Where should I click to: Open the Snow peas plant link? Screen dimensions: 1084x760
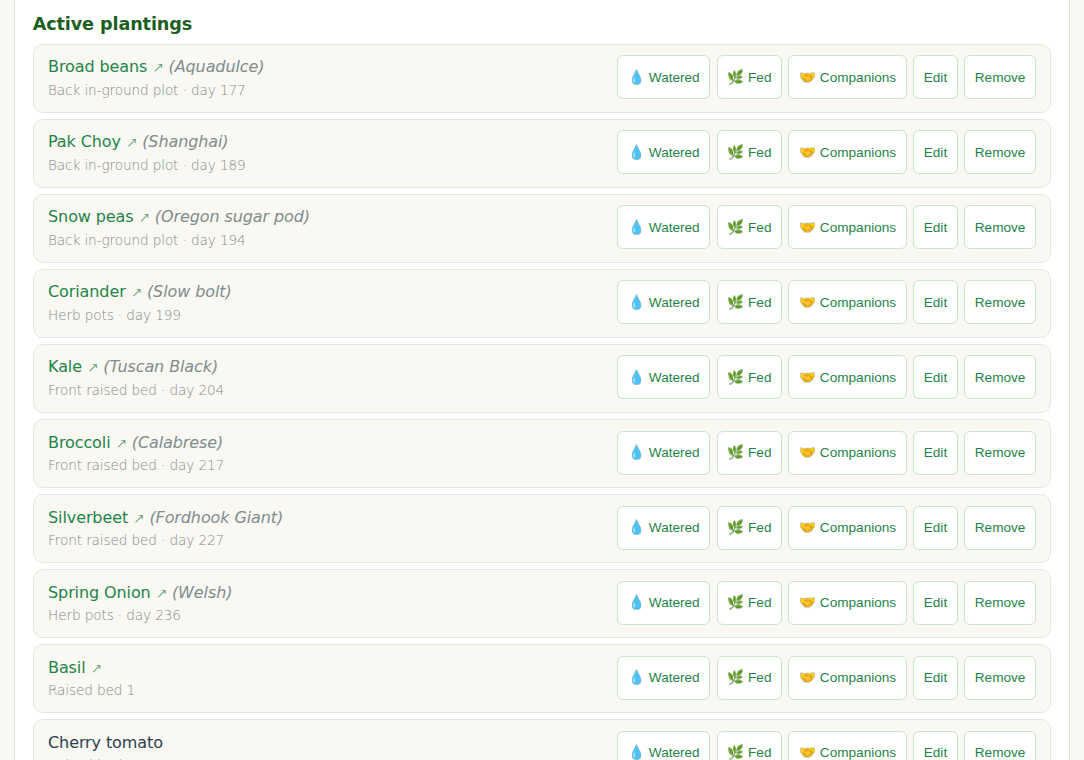pos(99,216)
